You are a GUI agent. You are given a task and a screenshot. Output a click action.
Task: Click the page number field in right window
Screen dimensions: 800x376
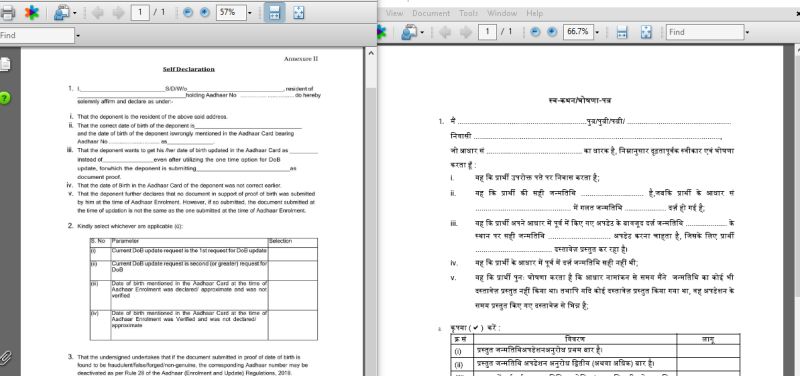click(x=487, y=32)
